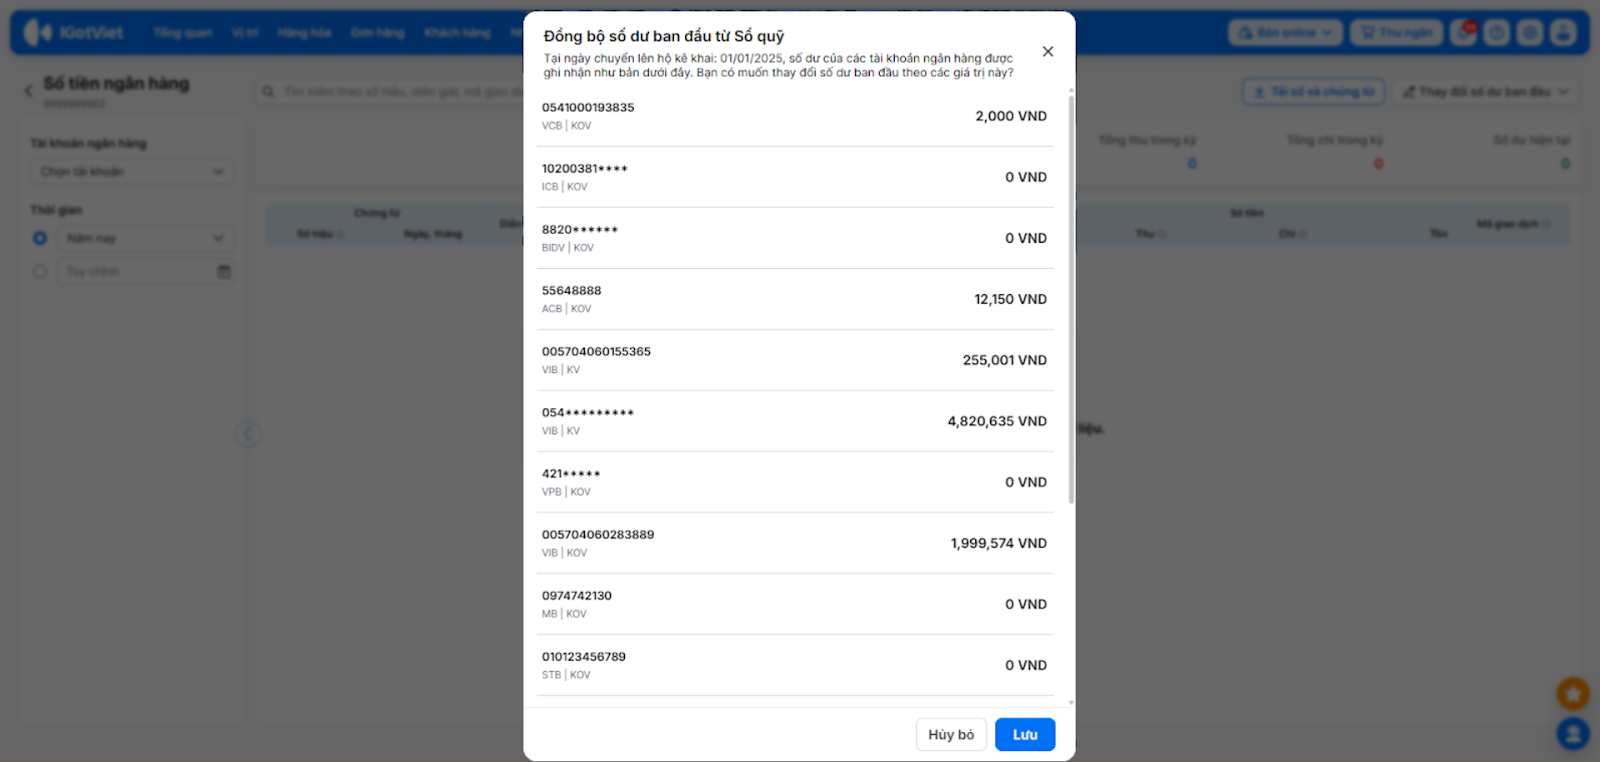This screenshot has height=762, width=1600.
Task: Expand the Thay đổi số dư ban đầu dropdown
Action: tap(1485, 92)
